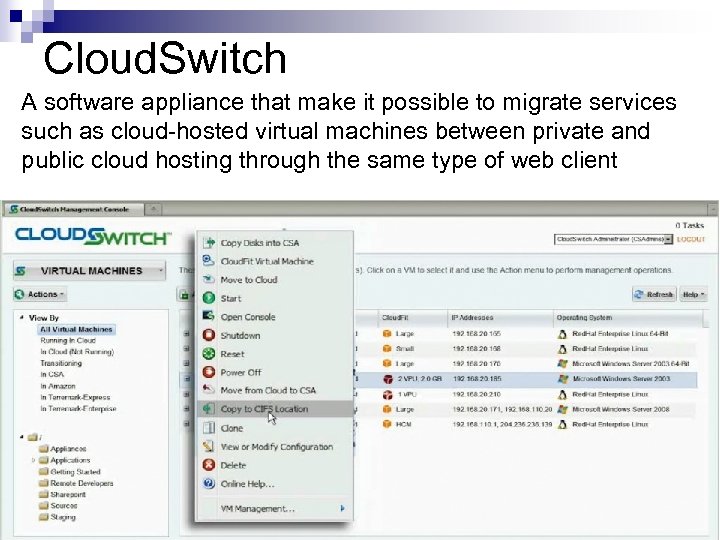
Task: Select the Running In Cloud filter
Action: [x=68, y=340]
